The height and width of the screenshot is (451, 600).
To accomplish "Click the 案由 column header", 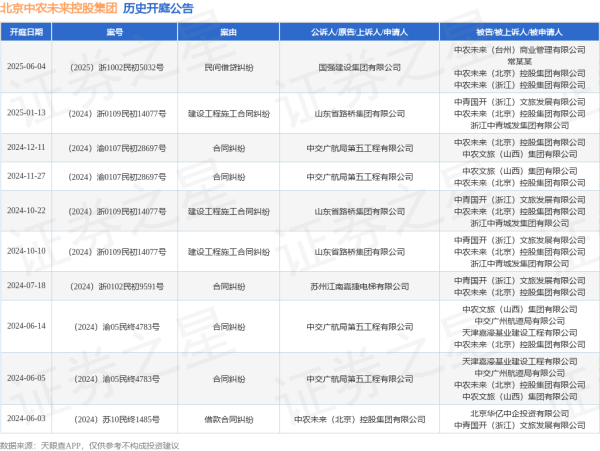I will (x=228, y=32).
